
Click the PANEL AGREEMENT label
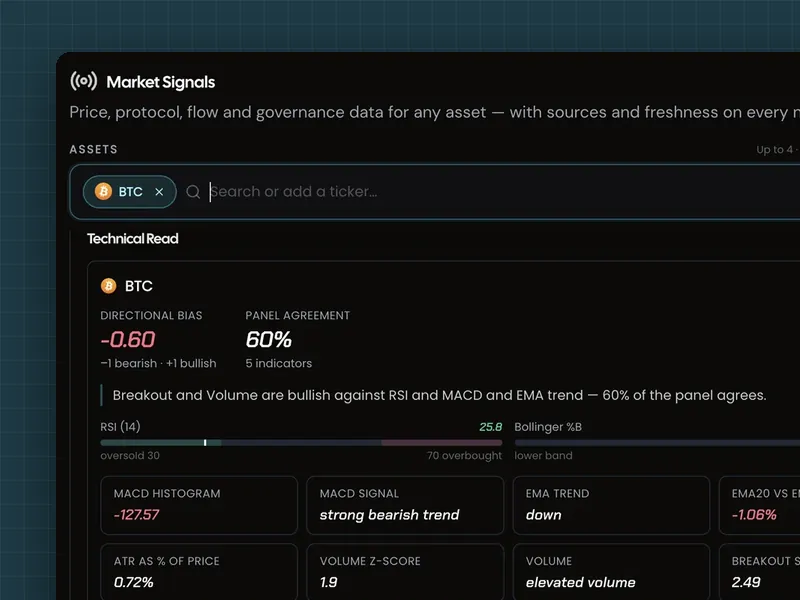pos(297,315)
